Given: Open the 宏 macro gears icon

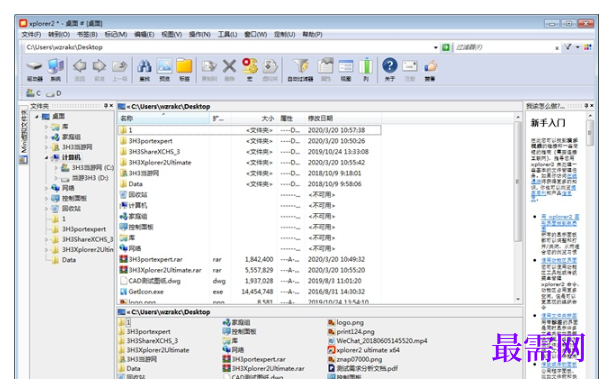Looking at the screenshot, I should click(x=249, y=70).
